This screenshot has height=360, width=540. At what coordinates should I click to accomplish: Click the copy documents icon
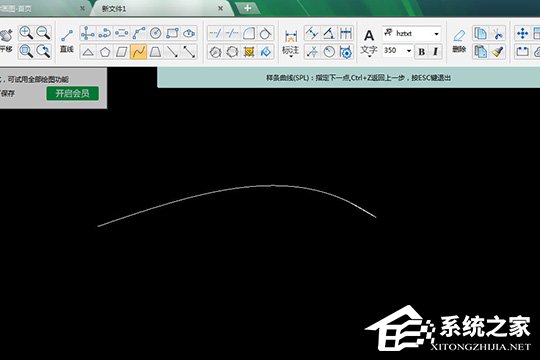480,33
